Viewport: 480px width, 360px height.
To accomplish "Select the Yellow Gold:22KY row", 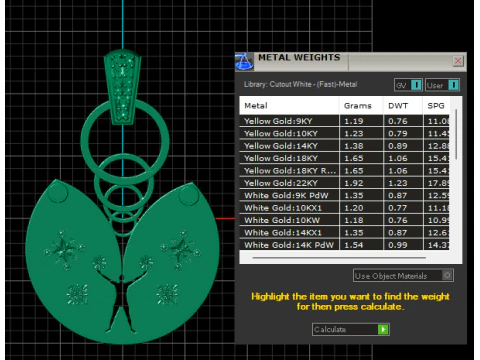I will 344,183.
